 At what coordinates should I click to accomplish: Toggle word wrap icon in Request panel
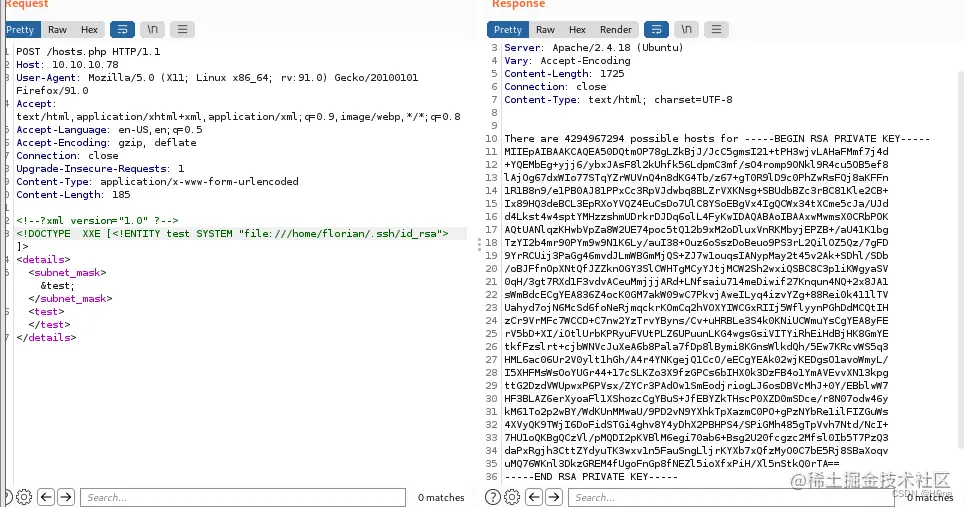point(122,30)
